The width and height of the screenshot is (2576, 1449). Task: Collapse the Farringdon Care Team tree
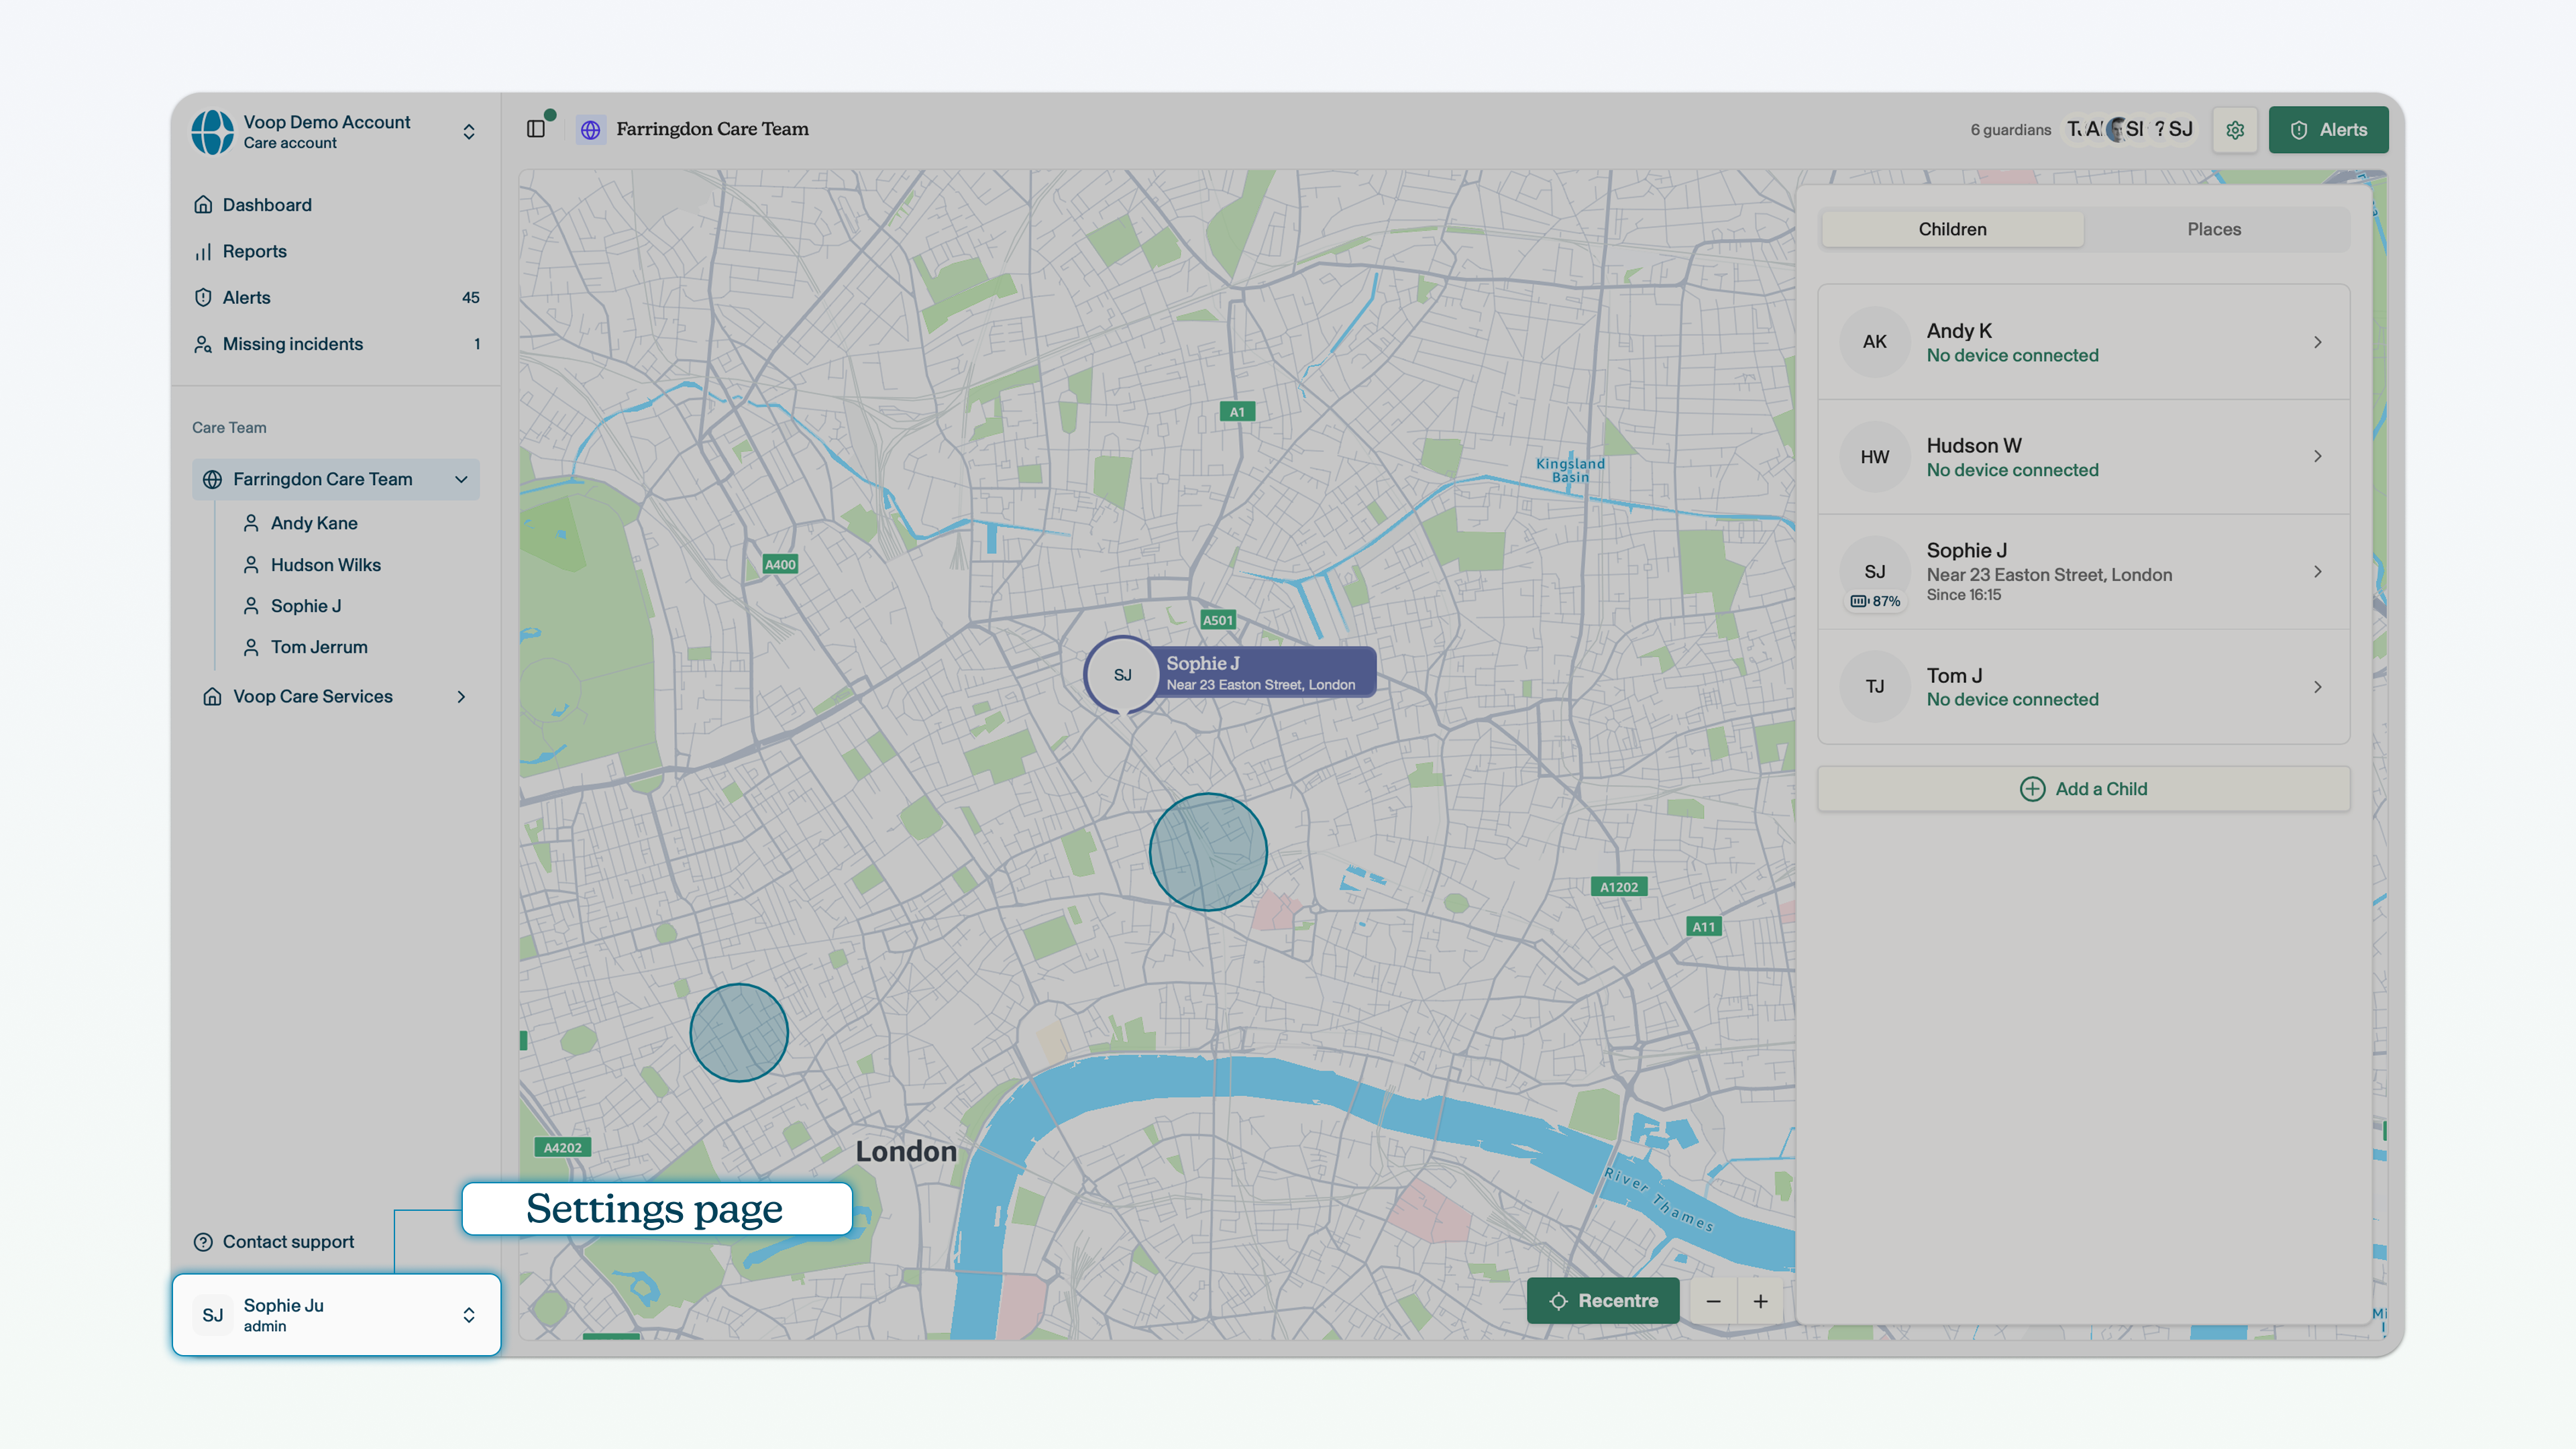pos(461,479)
